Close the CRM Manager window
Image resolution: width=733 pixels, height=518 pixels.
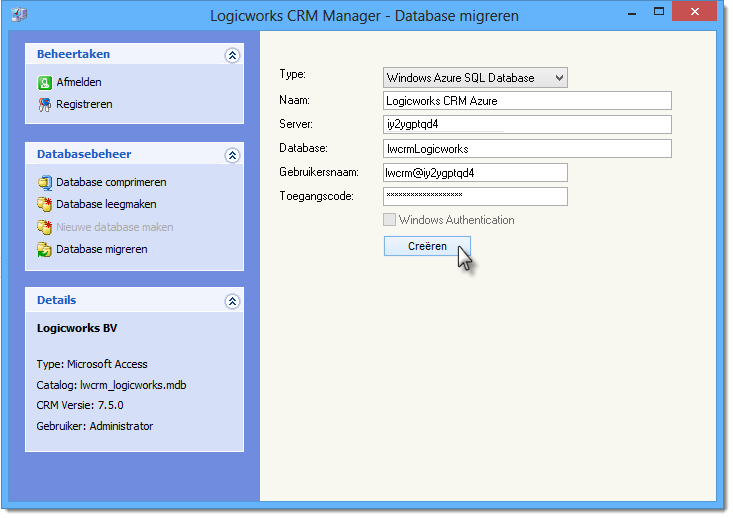point(695,12)
